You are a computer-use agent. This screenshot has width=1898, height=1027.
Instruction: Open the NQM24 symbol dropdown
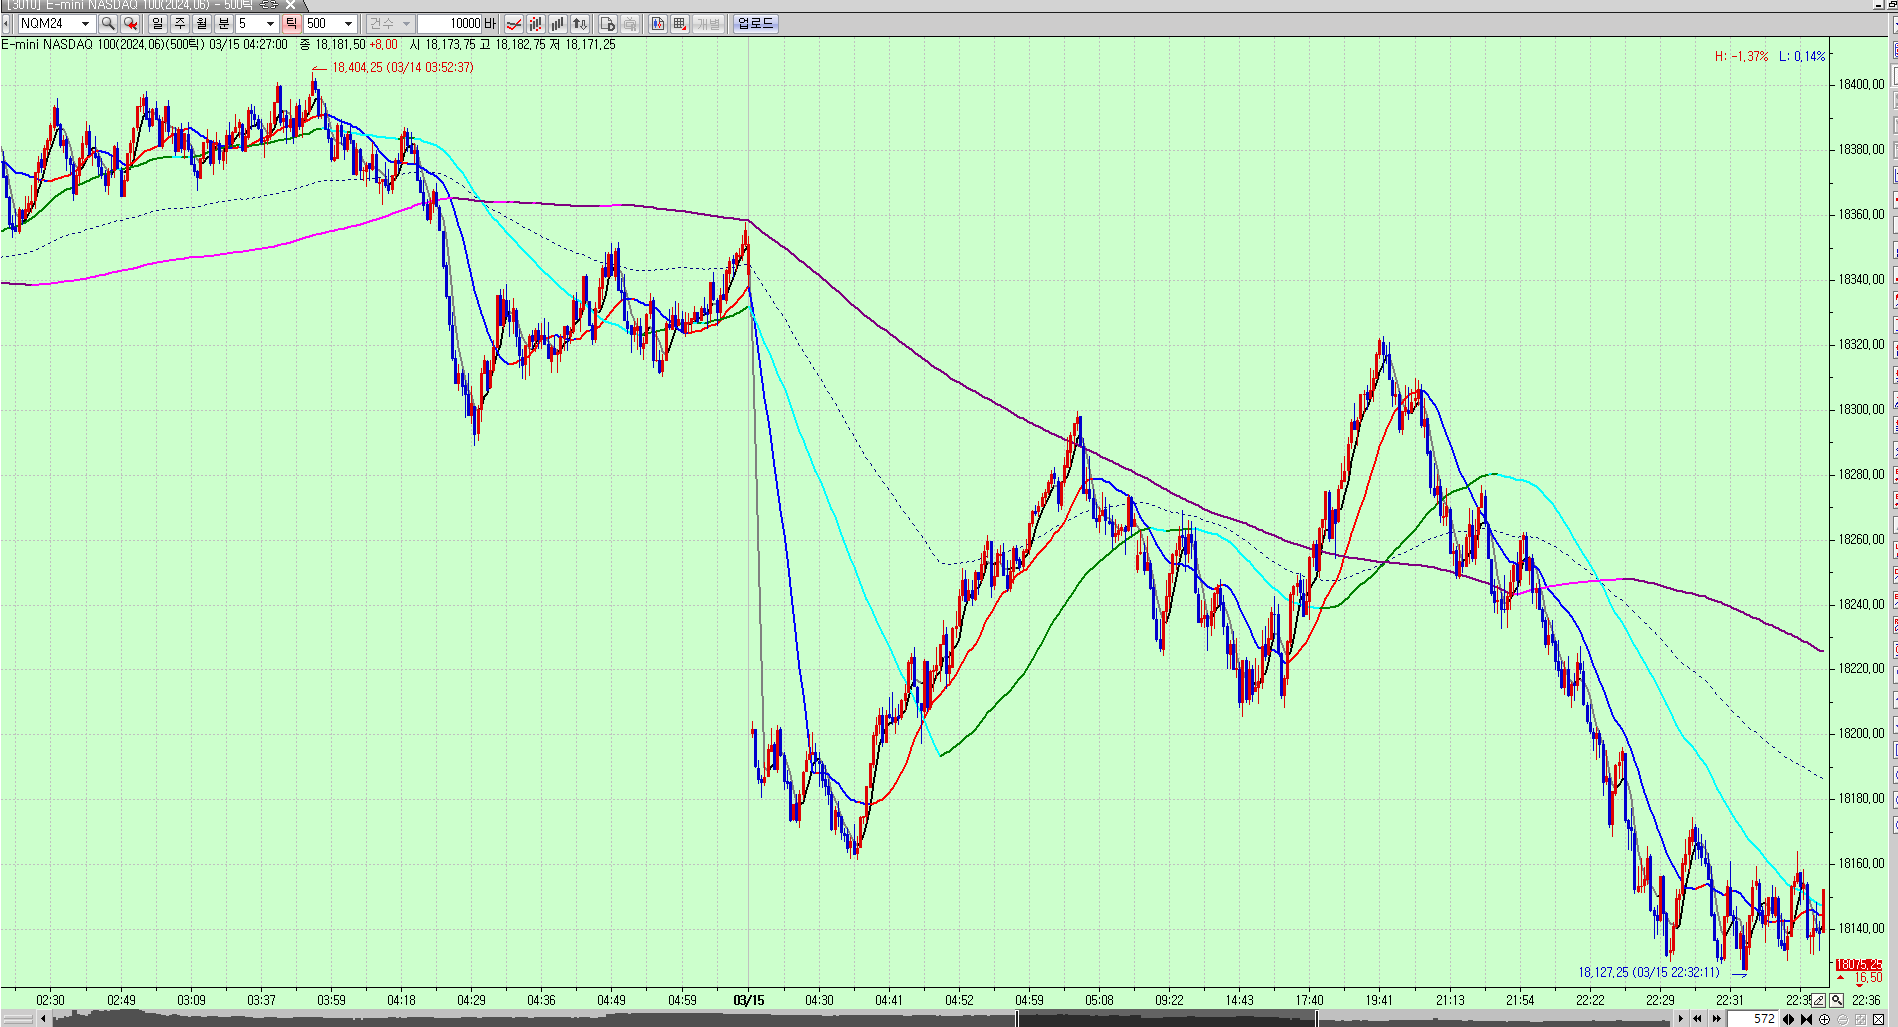(x=85, y=23)
